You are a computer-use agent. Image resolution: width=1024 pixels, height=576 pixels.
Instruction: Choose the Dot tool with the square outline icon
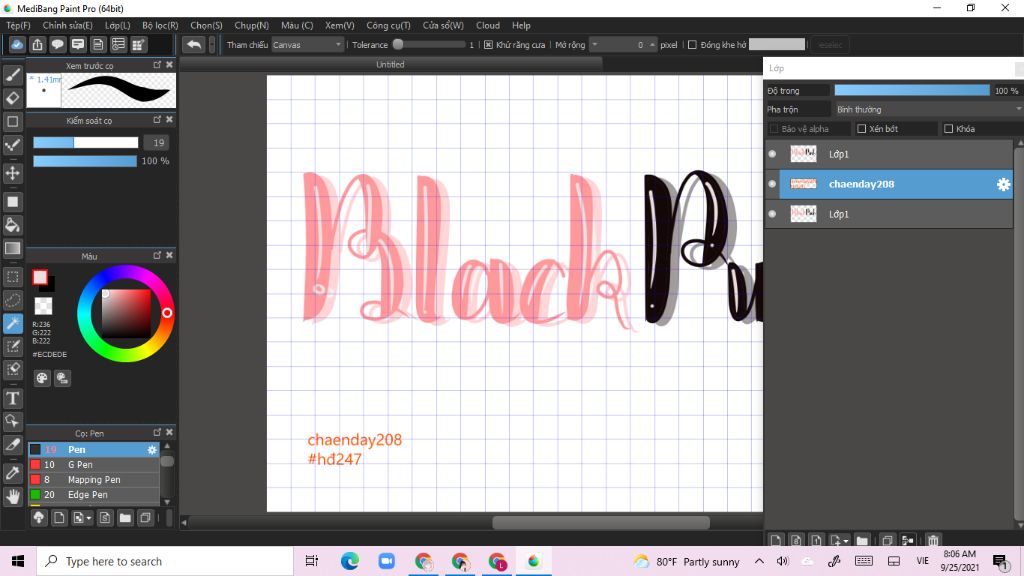coord(12,121)
